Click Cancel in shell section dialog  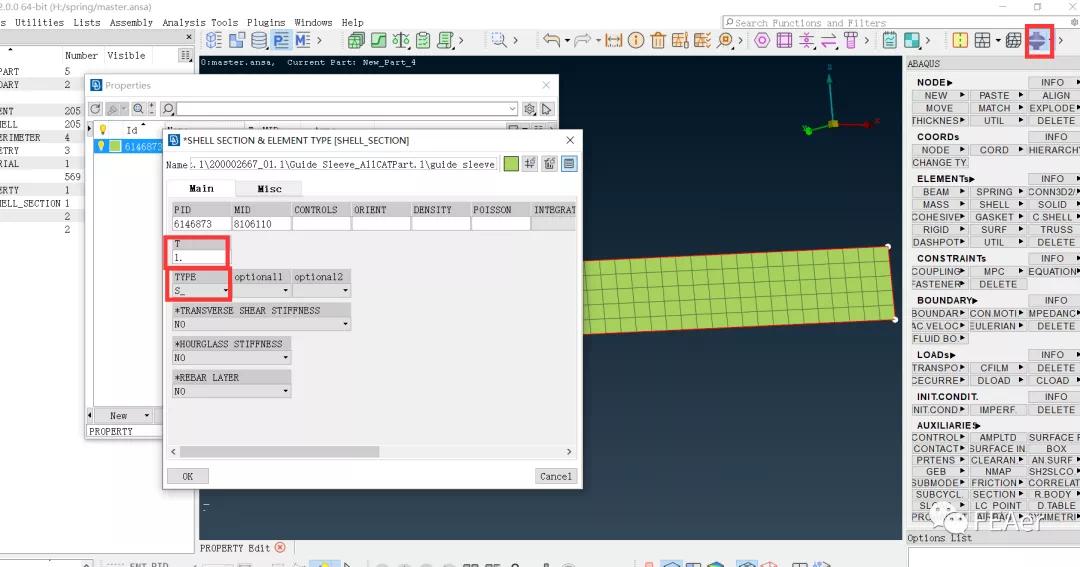point(556,476)
